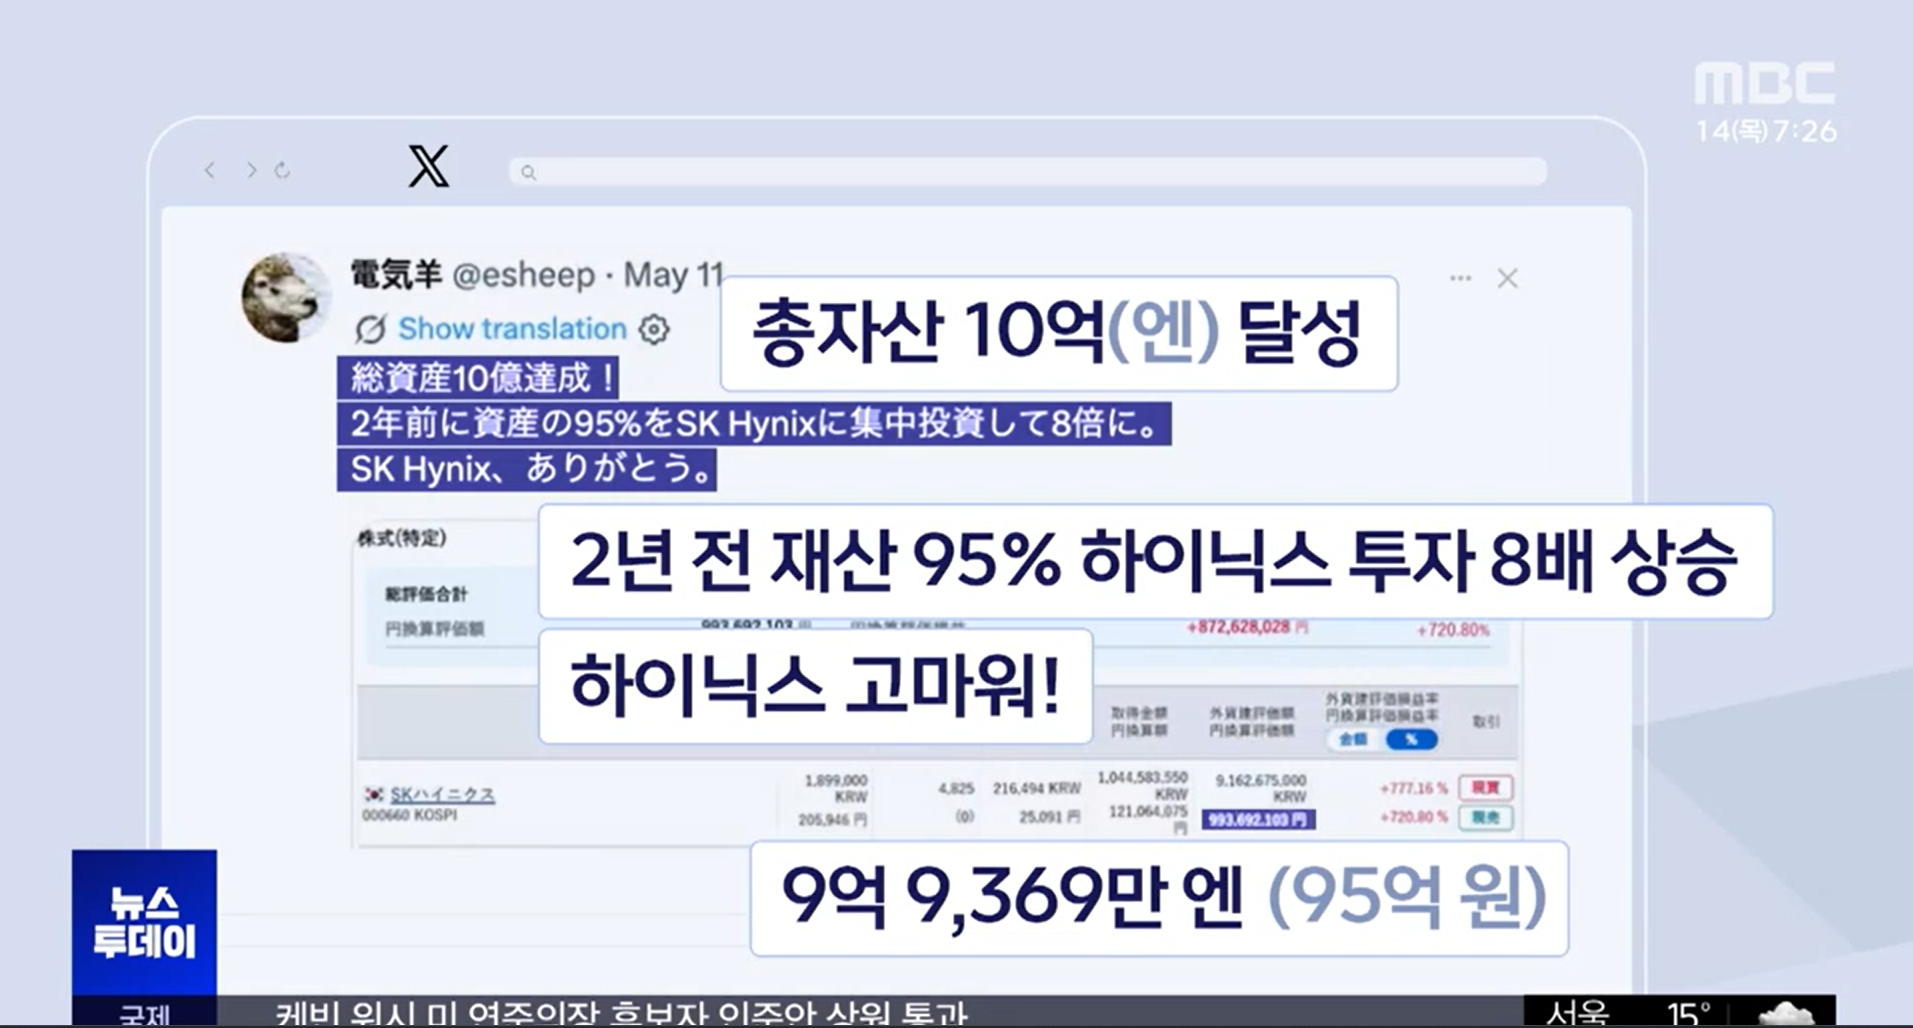Click the MBC channel logo
Viewport: 1913px width, 1028px height.
(1765, 84)
